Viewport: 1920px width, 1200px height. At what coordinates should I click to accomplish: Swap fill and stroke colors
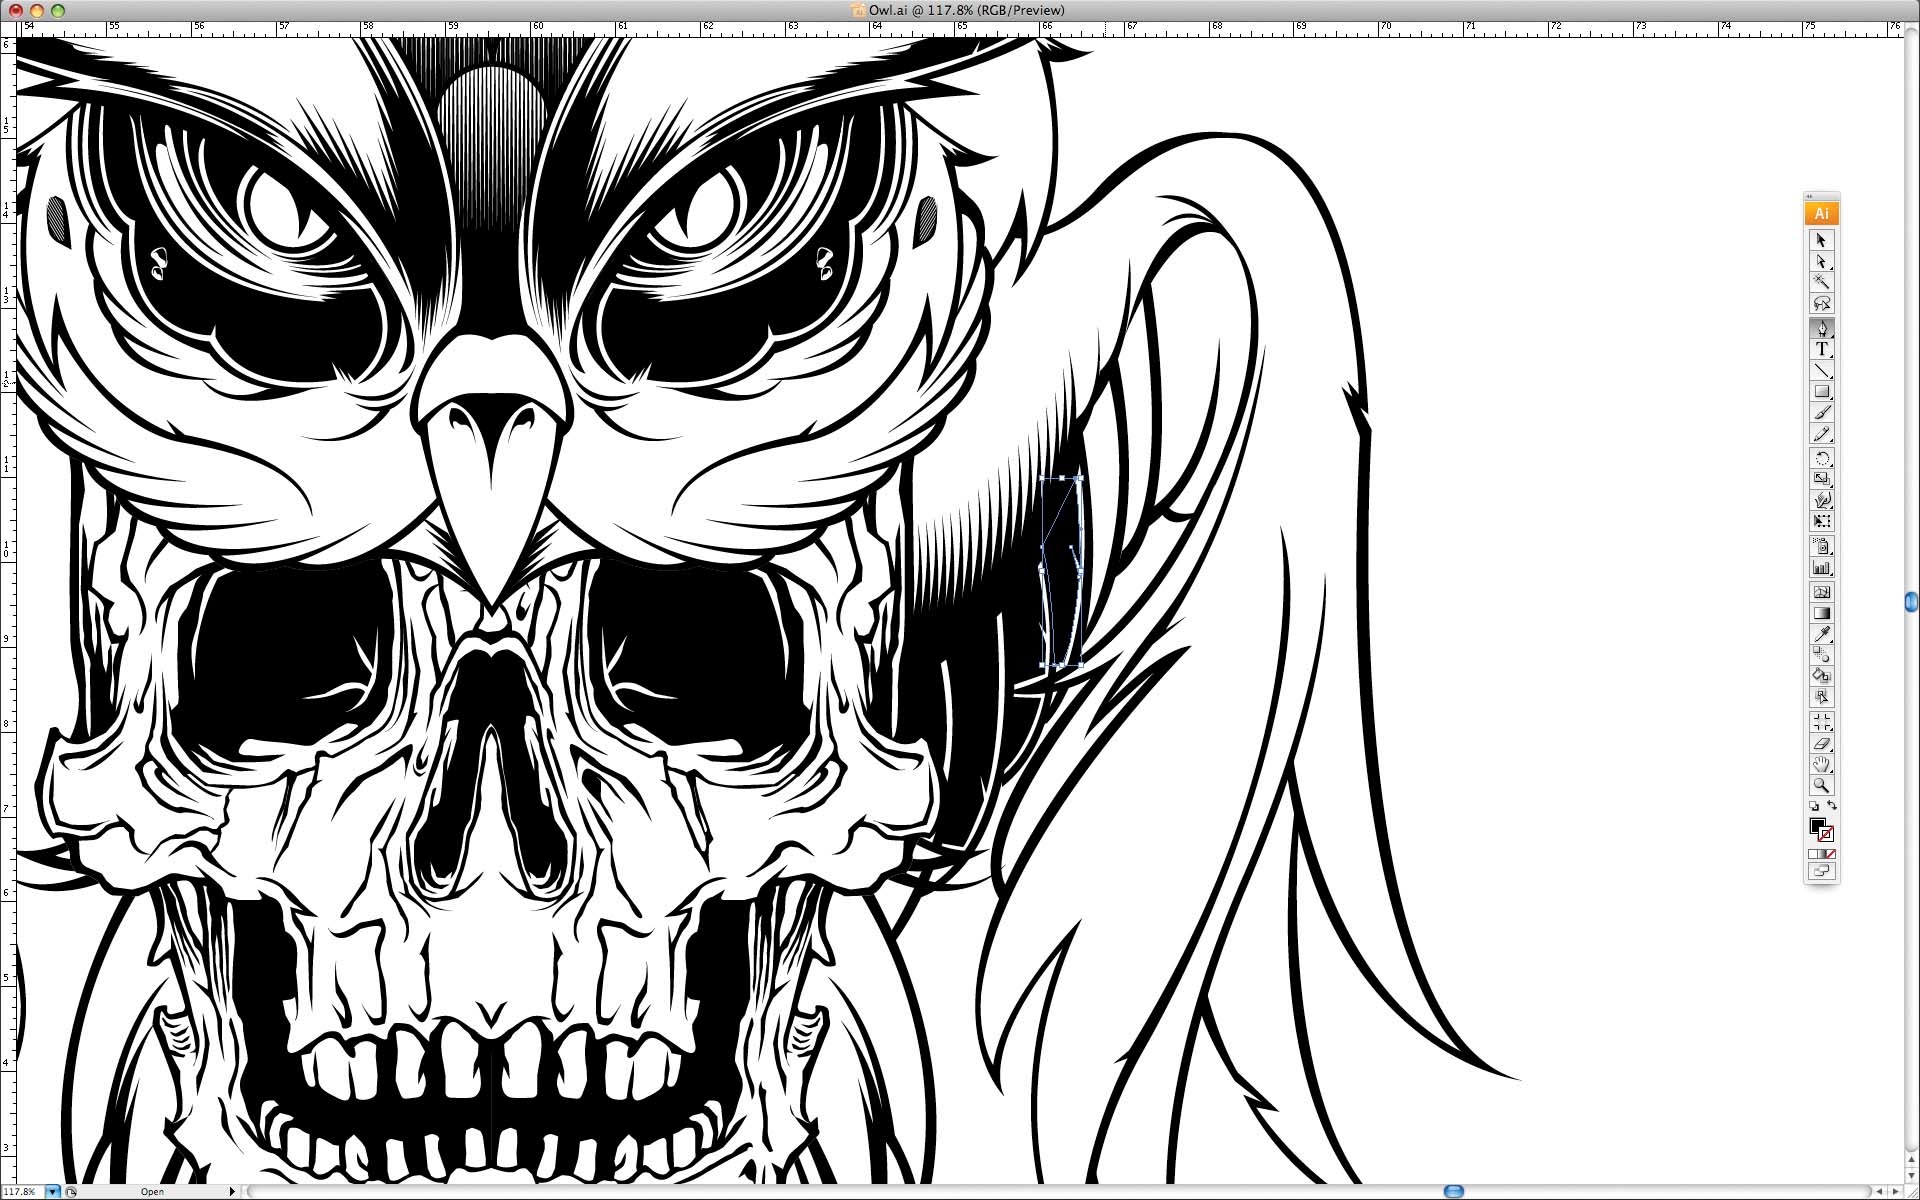[1832, 806]
